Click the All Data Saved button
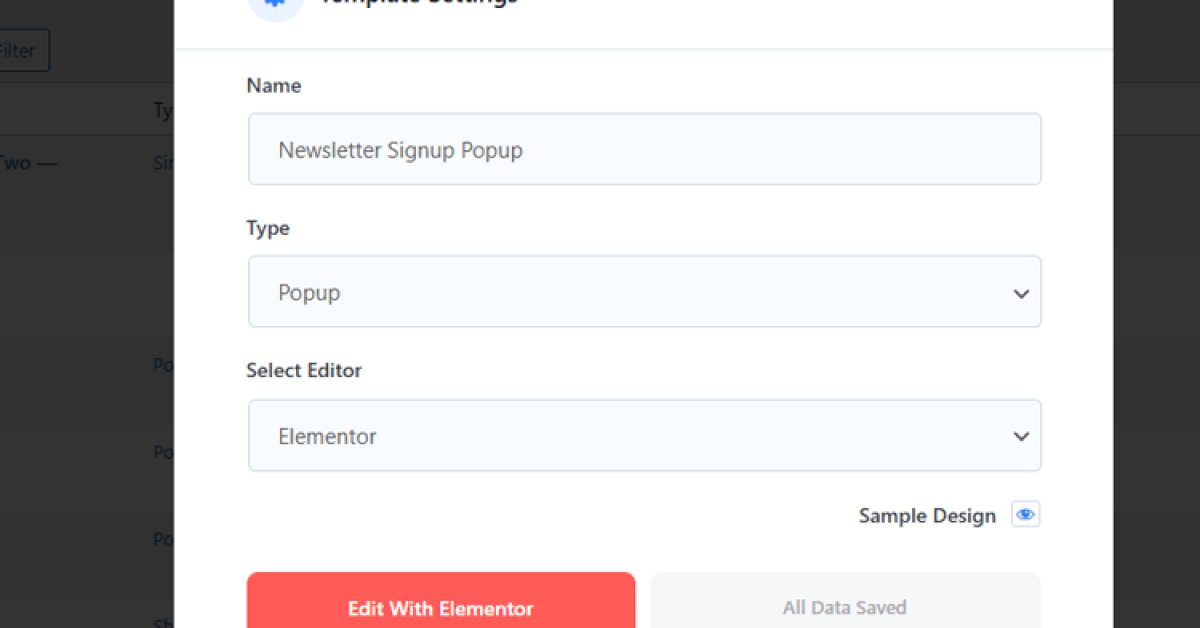The image size is (1200, 628). (x=845, y=607)
